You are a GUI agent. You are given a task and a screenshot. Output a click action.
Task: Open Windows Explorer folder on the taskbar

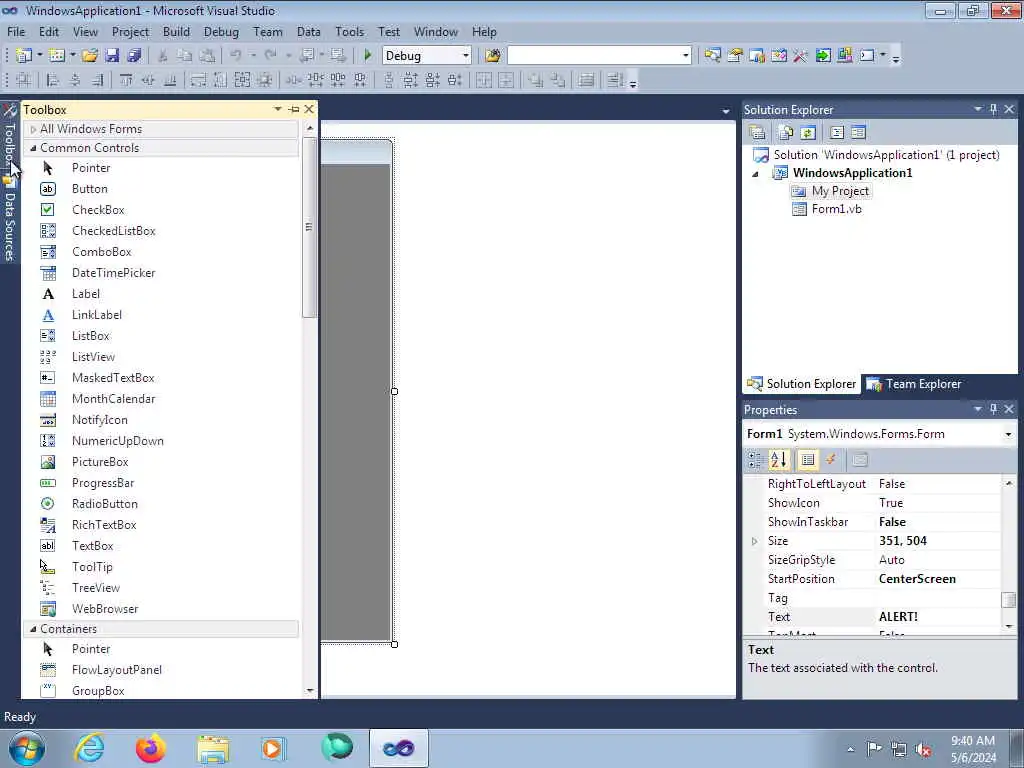(213, 748)
